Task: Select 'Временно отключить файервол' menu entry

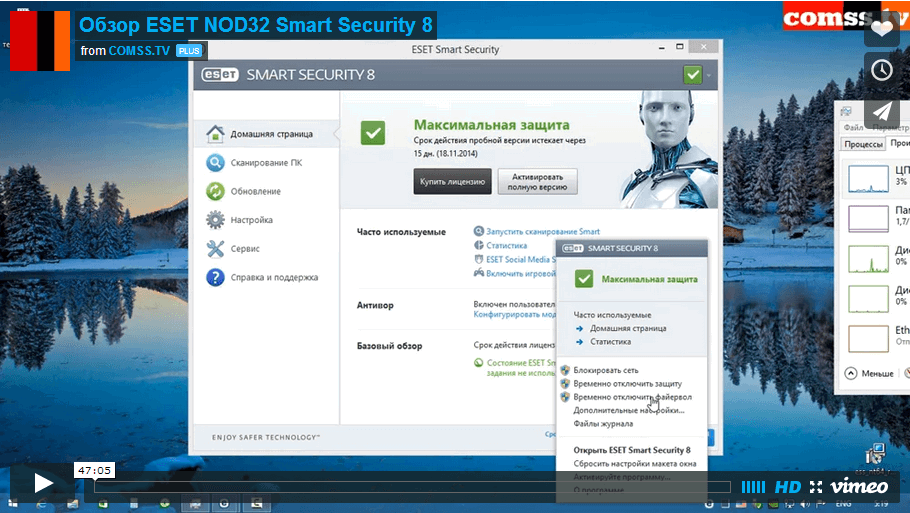Action: click(x=631, y=397)
